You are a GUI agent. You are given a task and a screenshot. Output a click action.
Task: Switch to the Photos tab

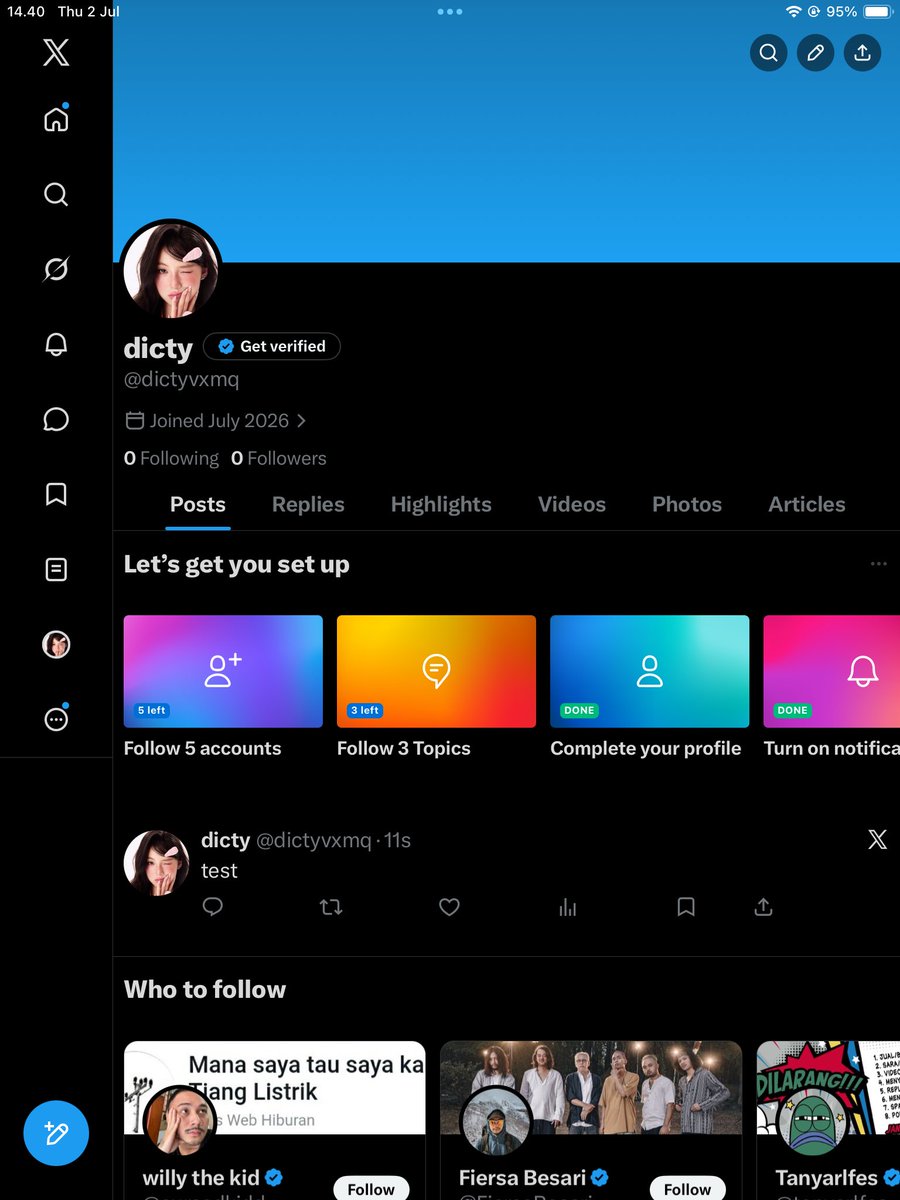pos(687,504)
